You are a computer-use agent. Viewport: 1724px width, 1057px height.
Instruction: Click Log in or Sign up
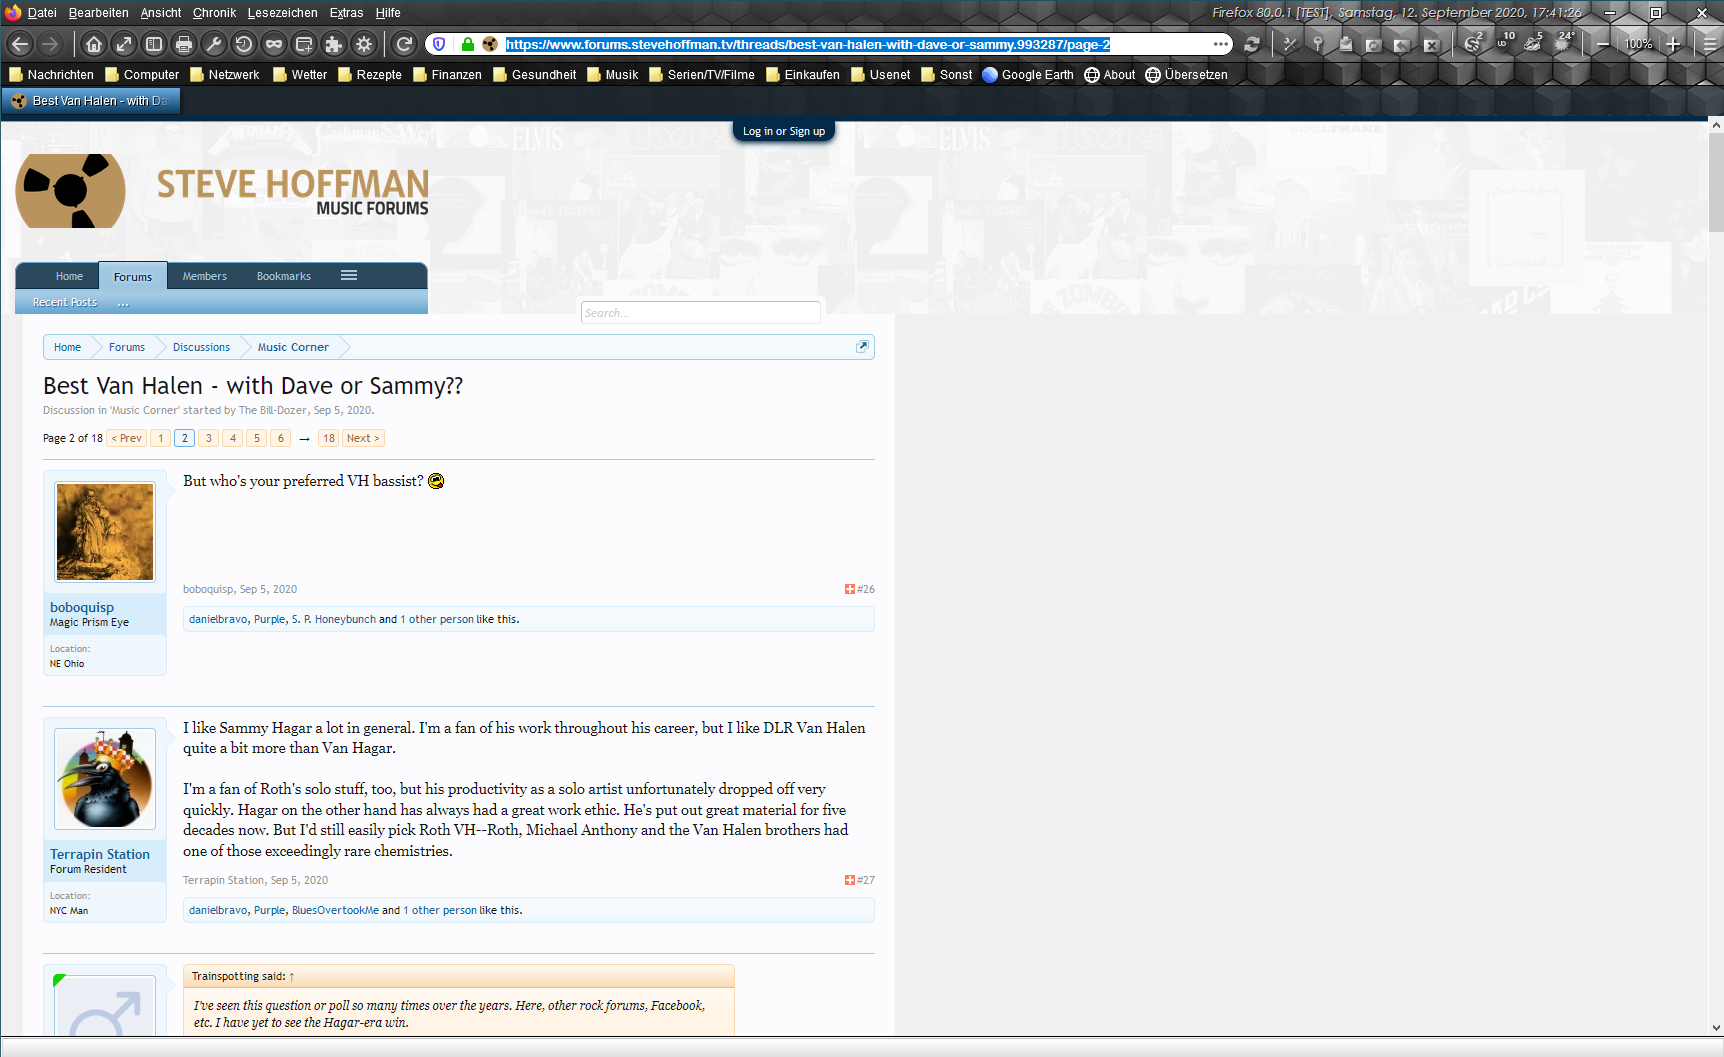784,131
